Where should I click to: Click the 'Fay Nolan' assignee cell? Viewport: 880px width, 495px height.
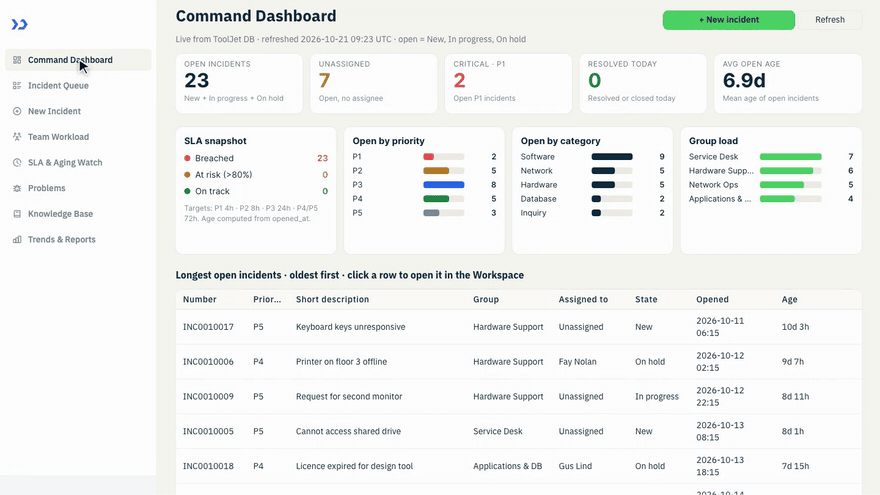[x=578, y=361]
